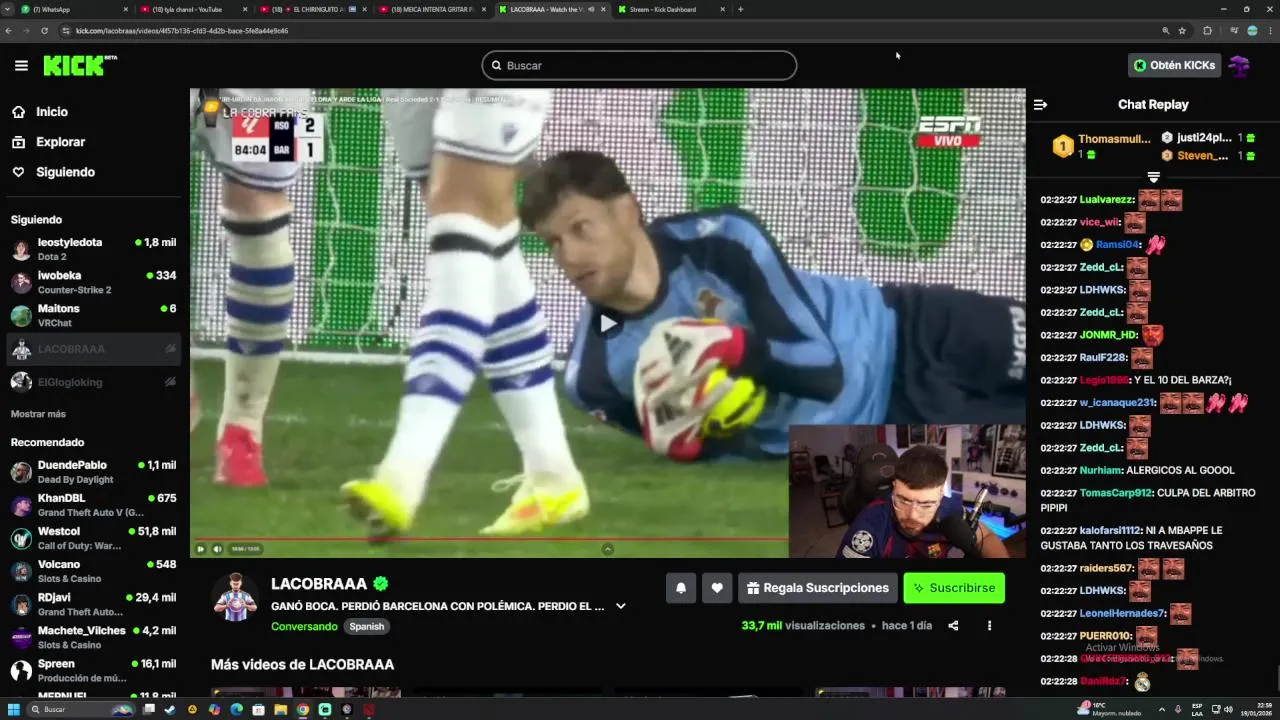Open the three-dot video options menu

click(989, 626)
